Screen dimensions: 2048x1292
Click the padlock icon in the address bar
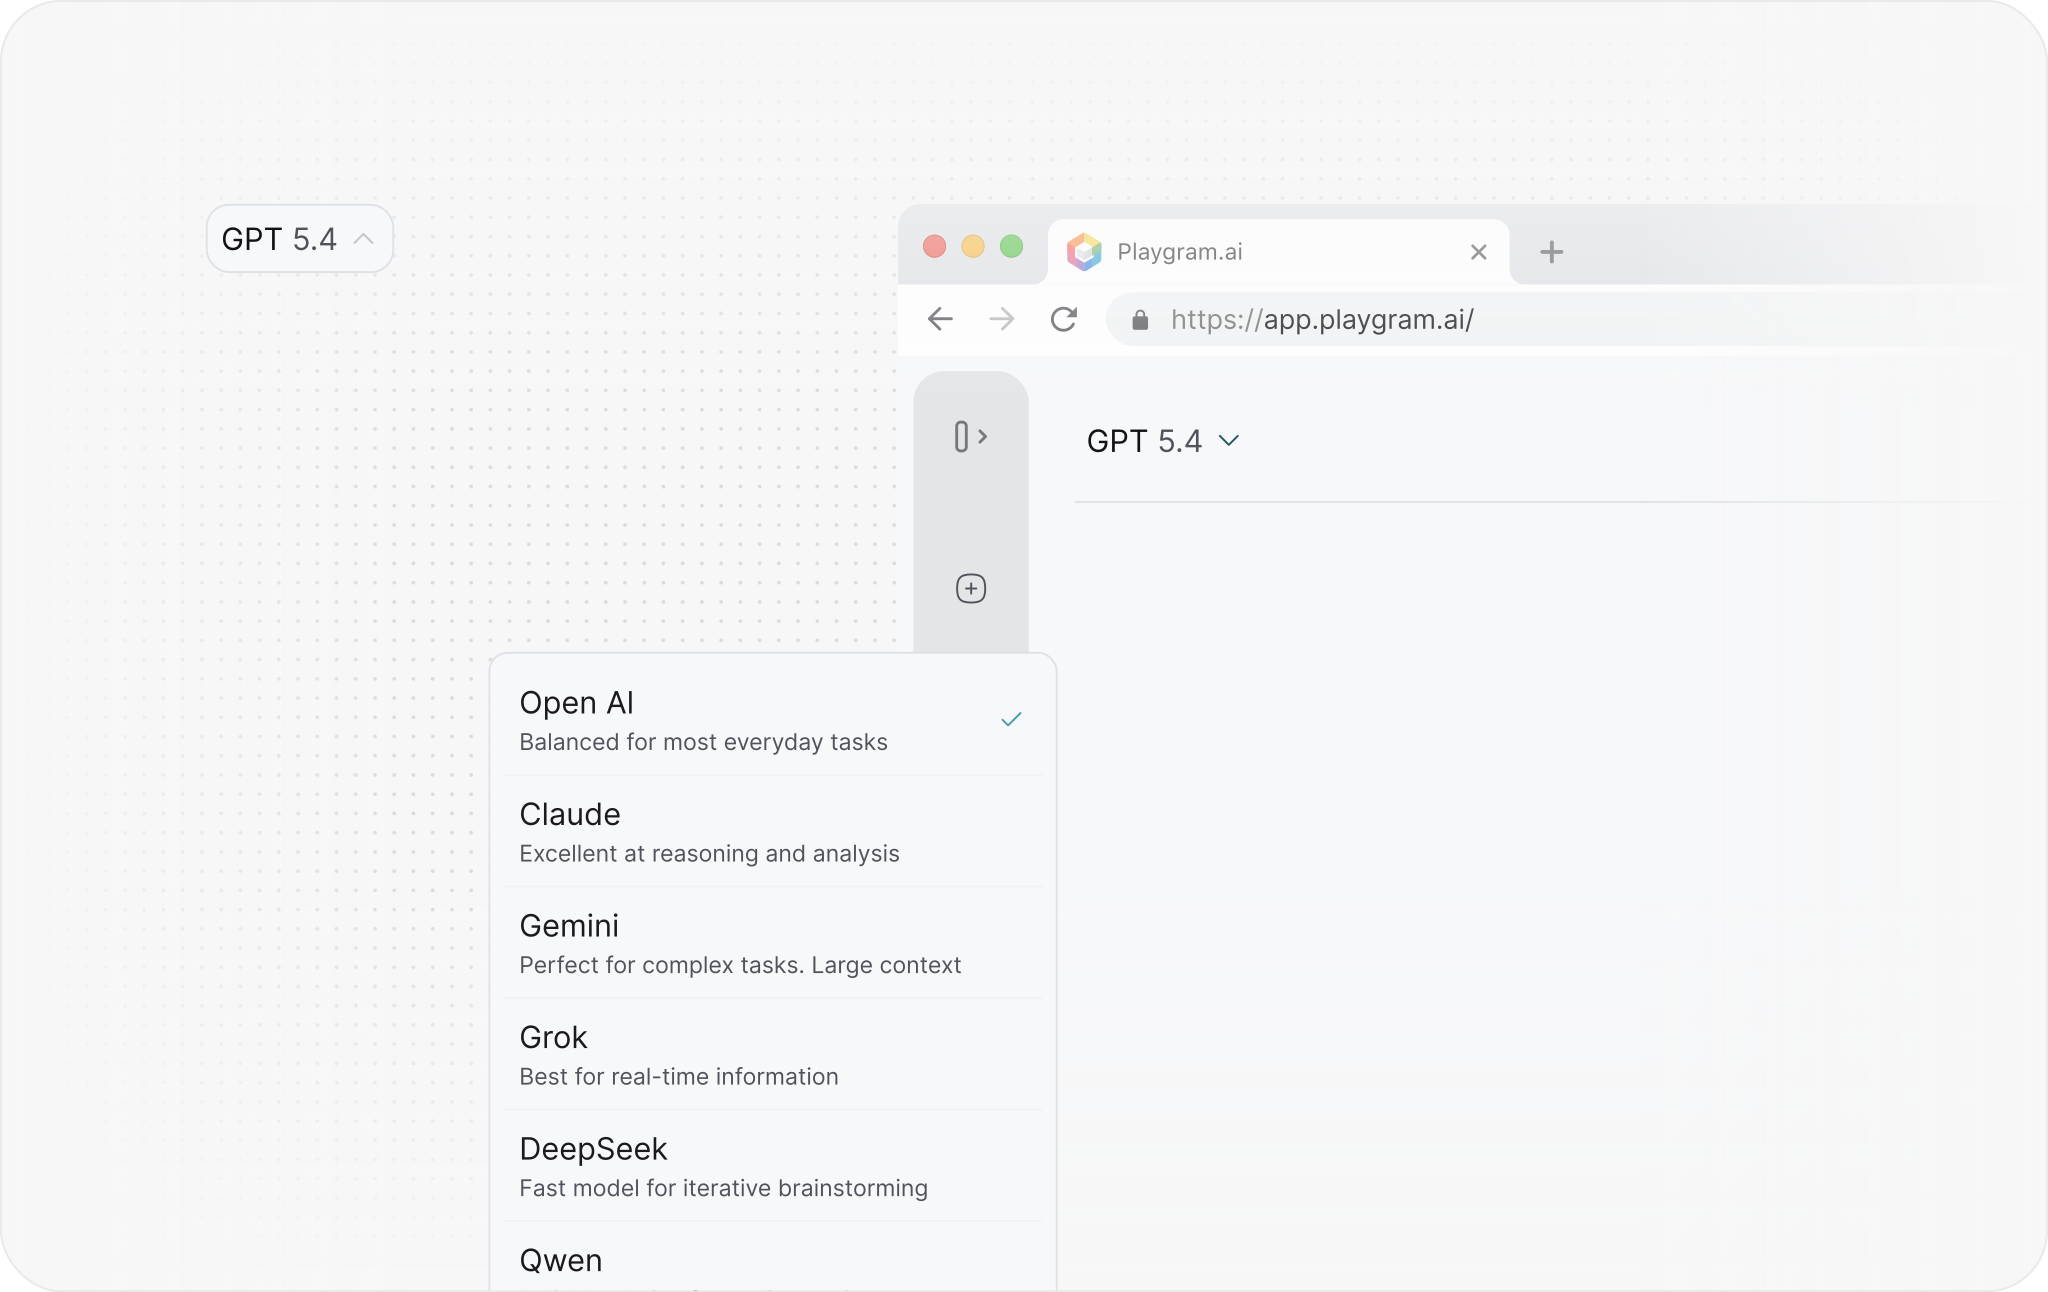(x=1140, y=320)
